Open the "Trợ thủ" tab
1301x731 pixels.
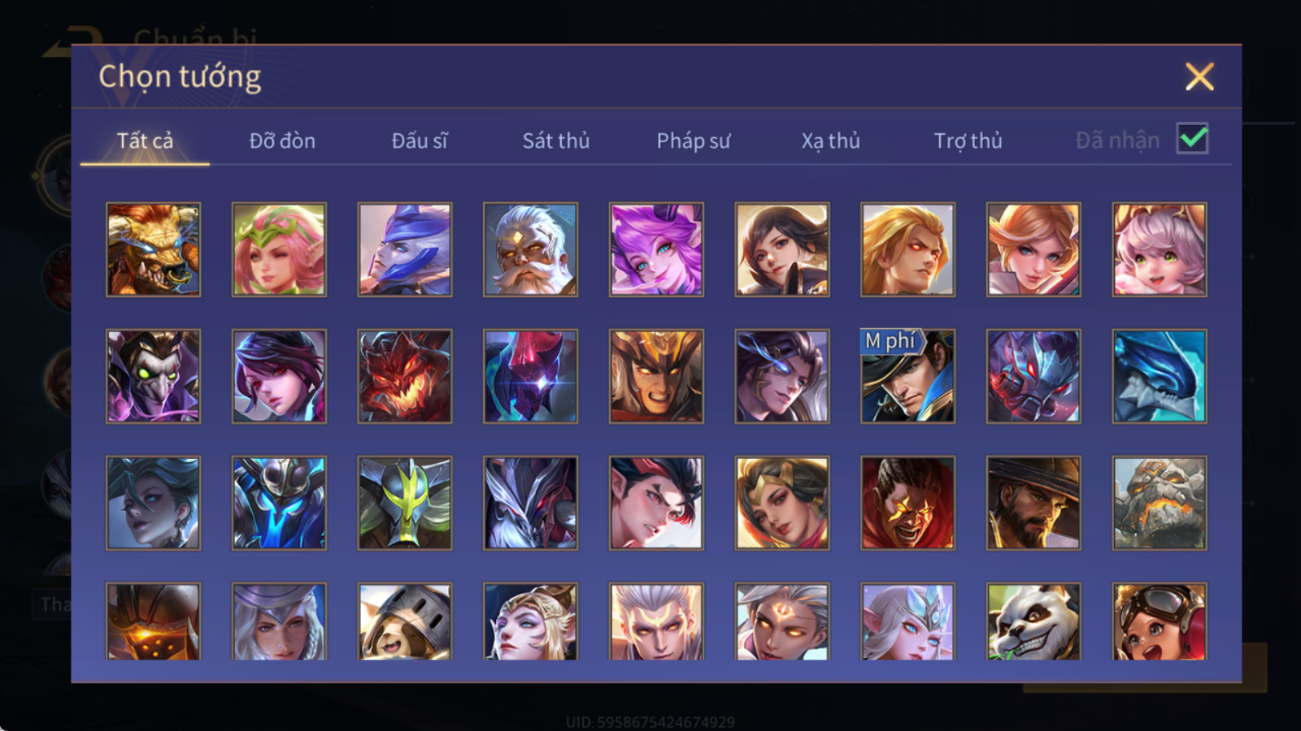968,141
